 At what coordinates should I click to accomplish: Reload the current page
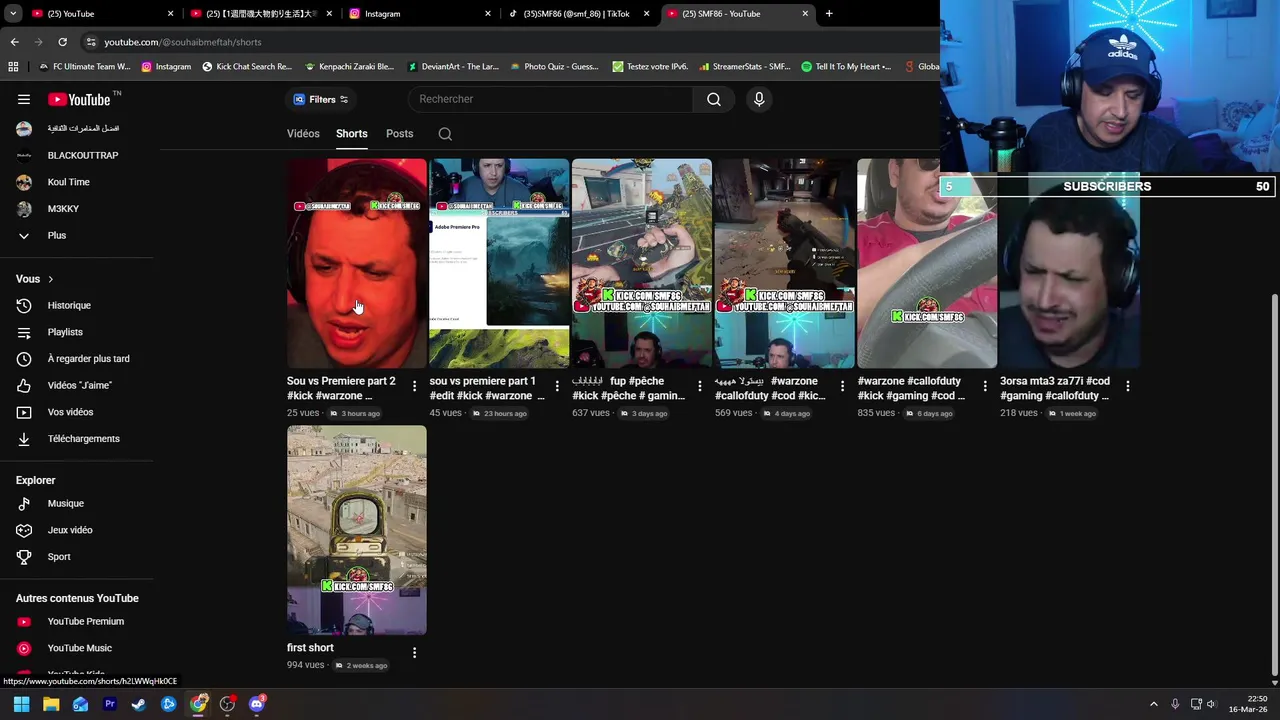tap(62, 42)
